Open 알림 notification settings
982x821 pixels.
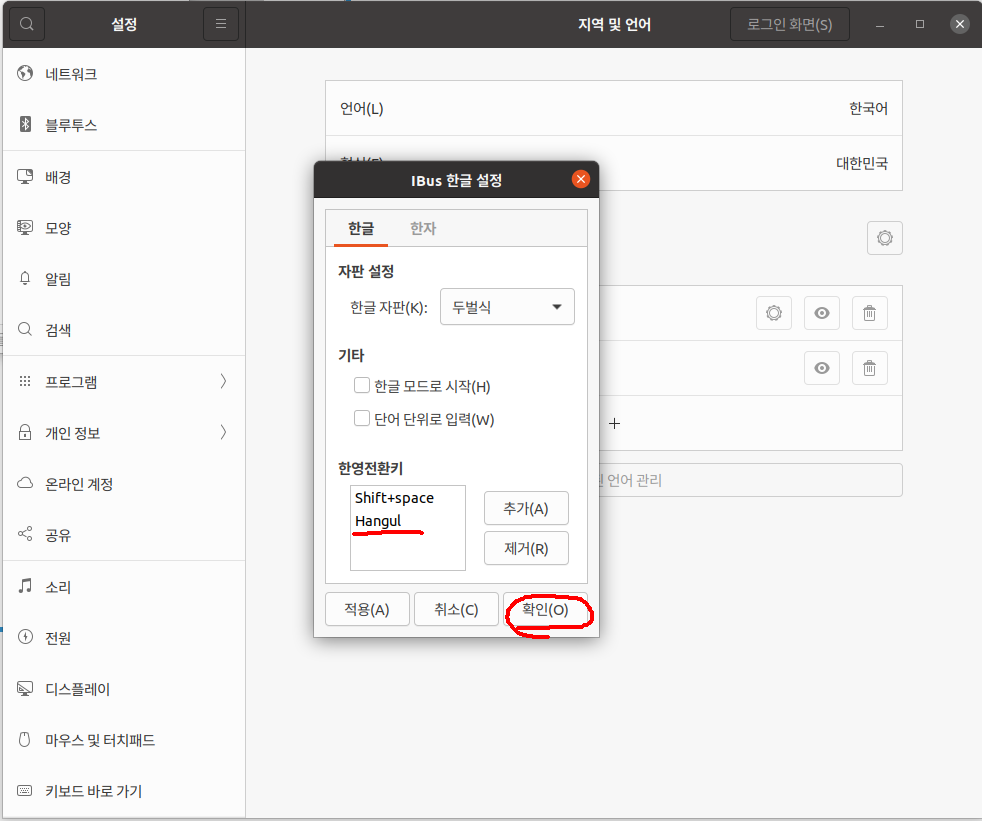coord(124,279)
